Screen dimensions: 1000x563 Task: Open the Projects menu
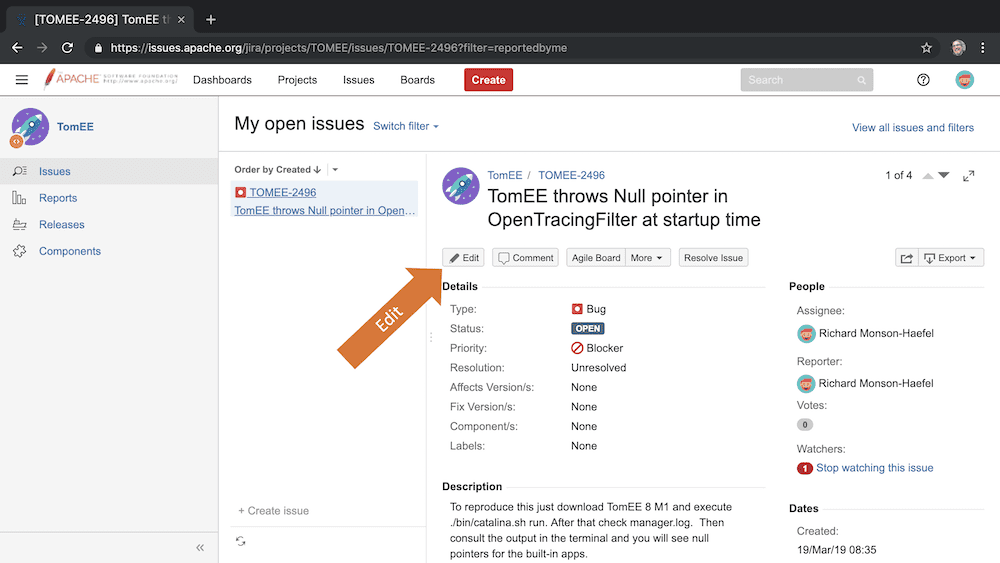(297, 80)
